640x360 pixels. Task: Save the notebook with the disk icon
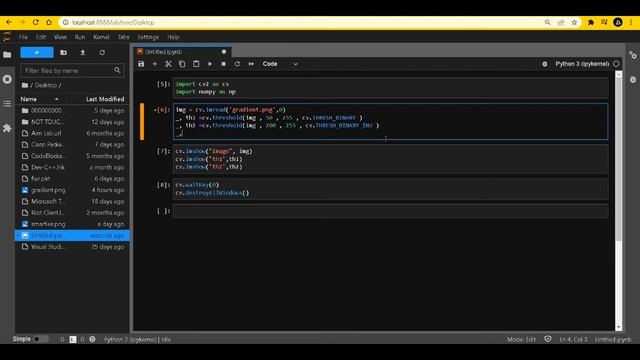(x=141, y=64)
